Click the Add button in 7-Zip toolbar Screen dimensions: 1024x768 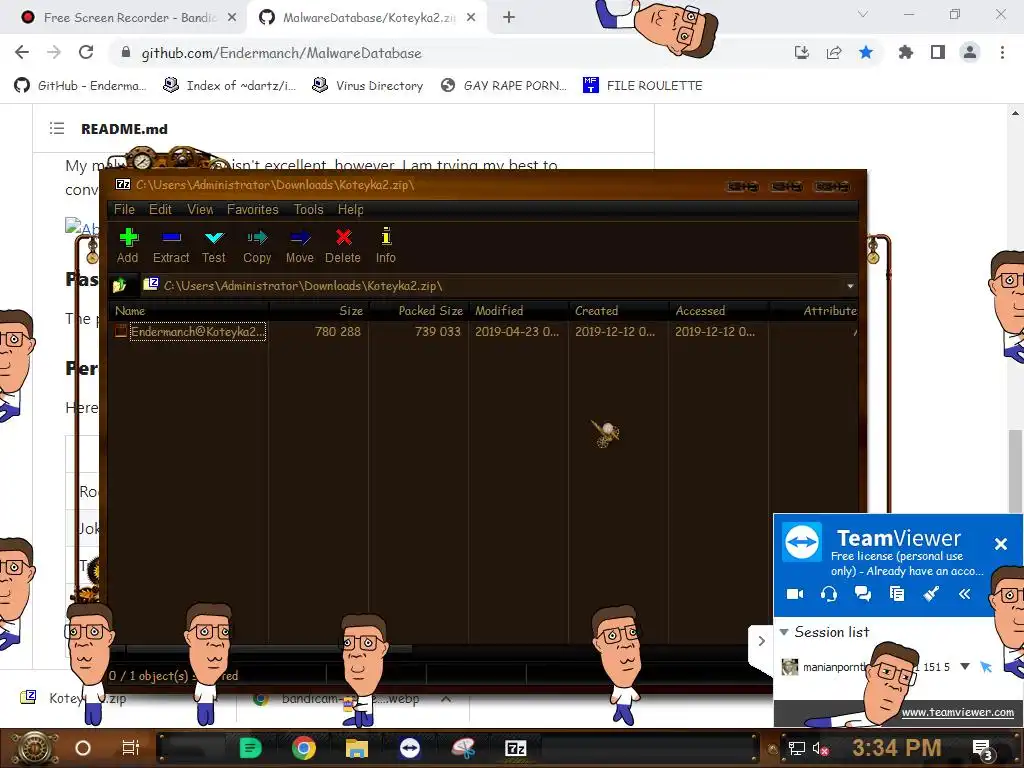(128, 246)
